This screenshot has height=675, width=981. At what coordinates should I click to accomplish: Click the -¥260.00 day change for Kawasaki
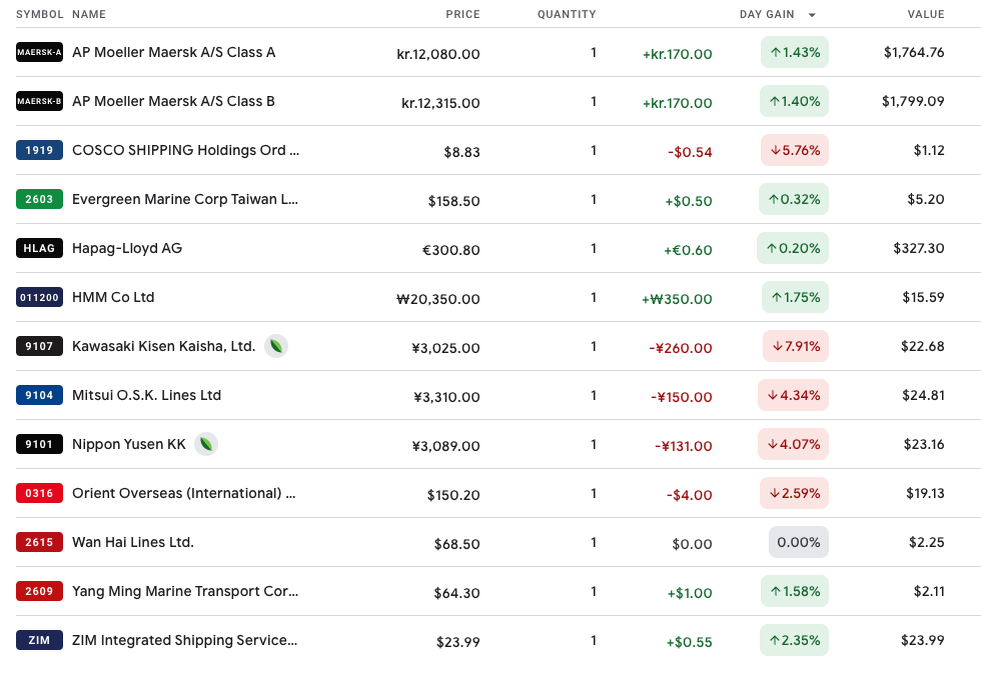[x=680, y=348]
